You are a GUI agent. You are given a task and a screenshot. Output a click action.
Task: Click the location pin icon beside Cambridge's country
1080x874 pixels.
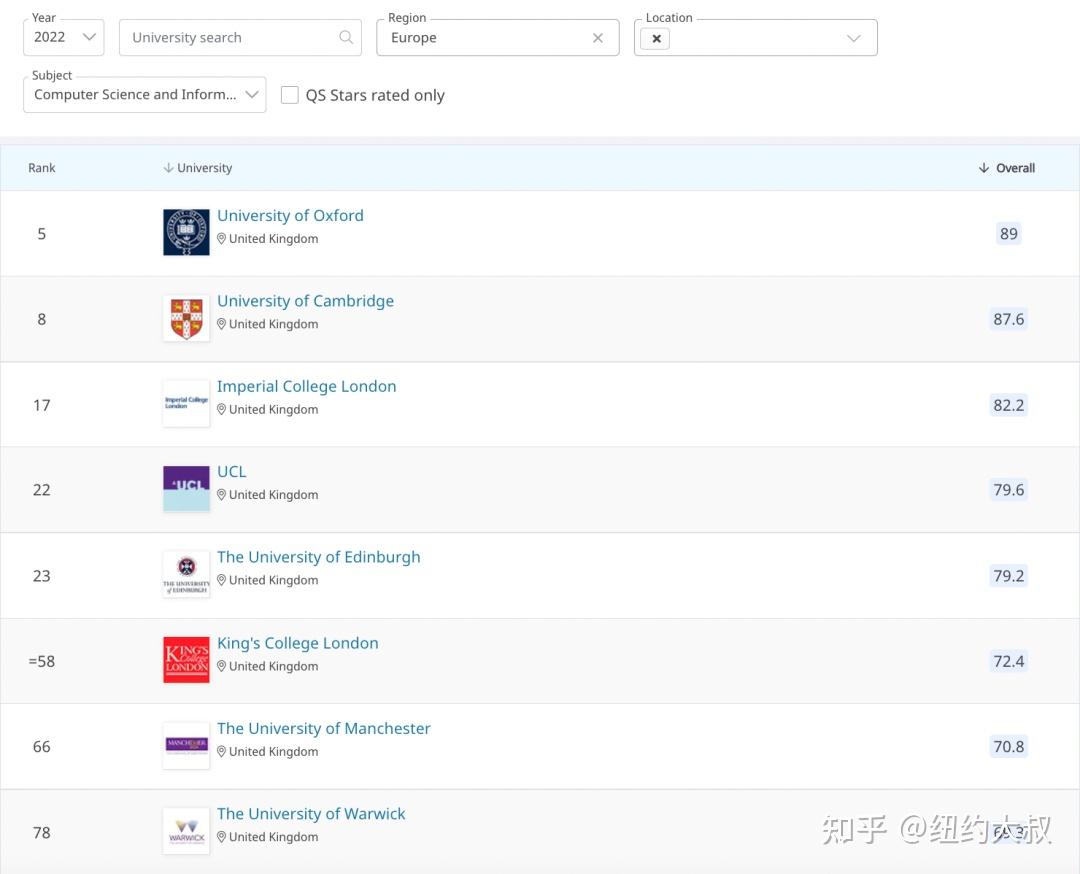[x=222, y=324]
